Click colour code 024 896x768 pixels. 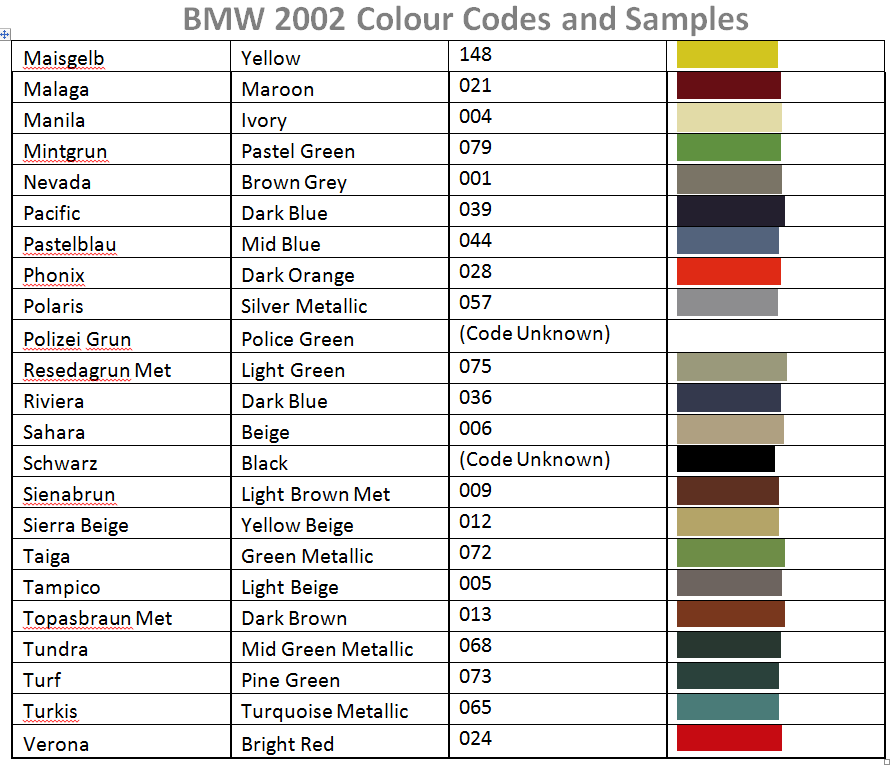tap(475, 738)
